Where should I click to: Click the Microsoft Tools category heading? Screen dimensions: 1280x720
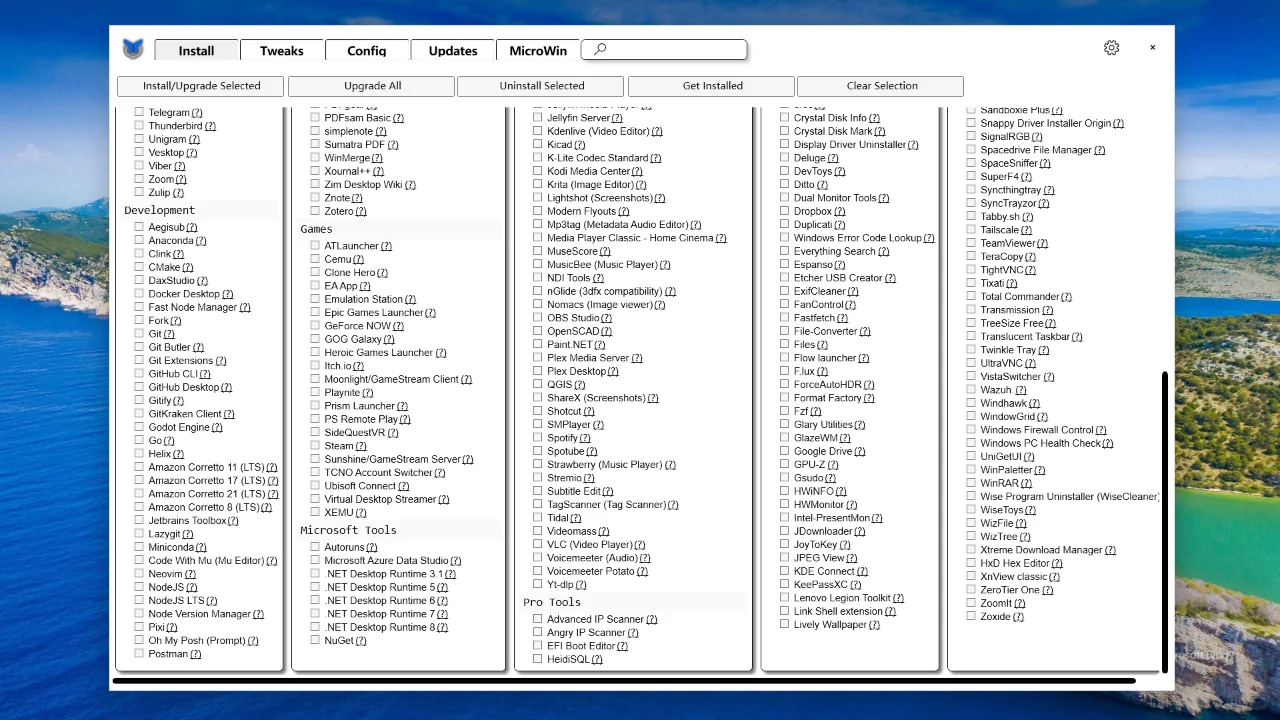click(348, 530)
